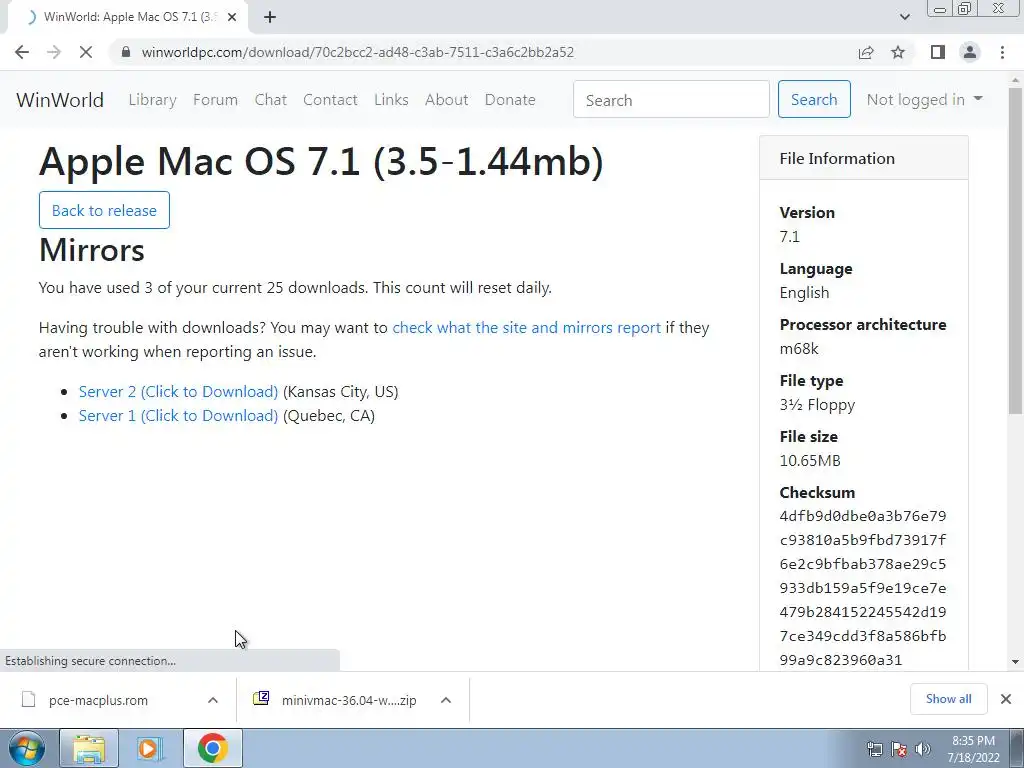Click the network tray icon
Image resolution: width=1024 pixels, height=768 pixels.
tap(874, 749)
